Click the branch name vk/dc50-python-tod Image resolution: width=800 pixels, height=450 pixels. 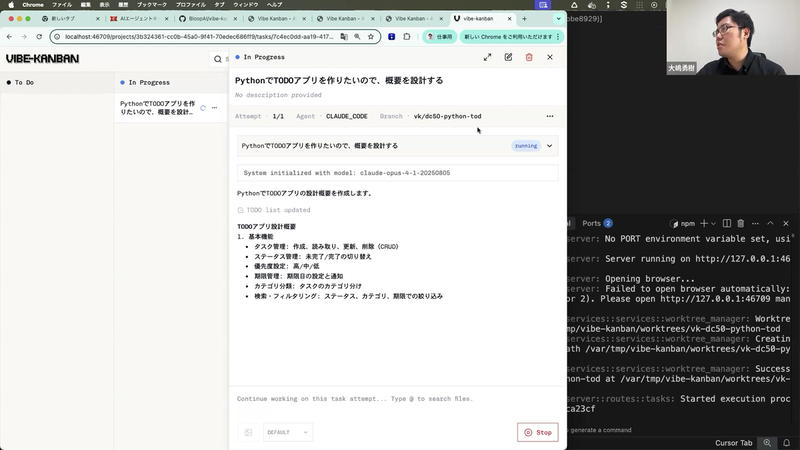coord(447,116)
